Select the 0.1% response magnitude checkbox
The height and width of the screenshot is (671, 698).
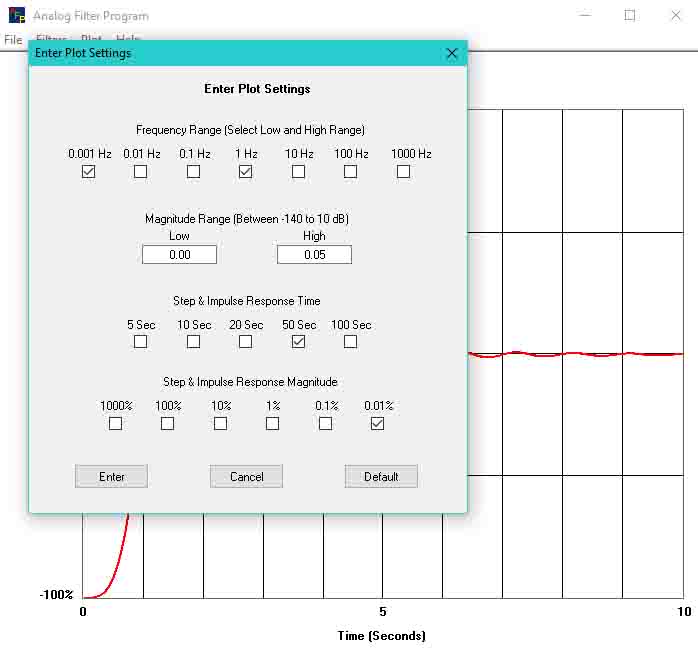click(325, 423)
